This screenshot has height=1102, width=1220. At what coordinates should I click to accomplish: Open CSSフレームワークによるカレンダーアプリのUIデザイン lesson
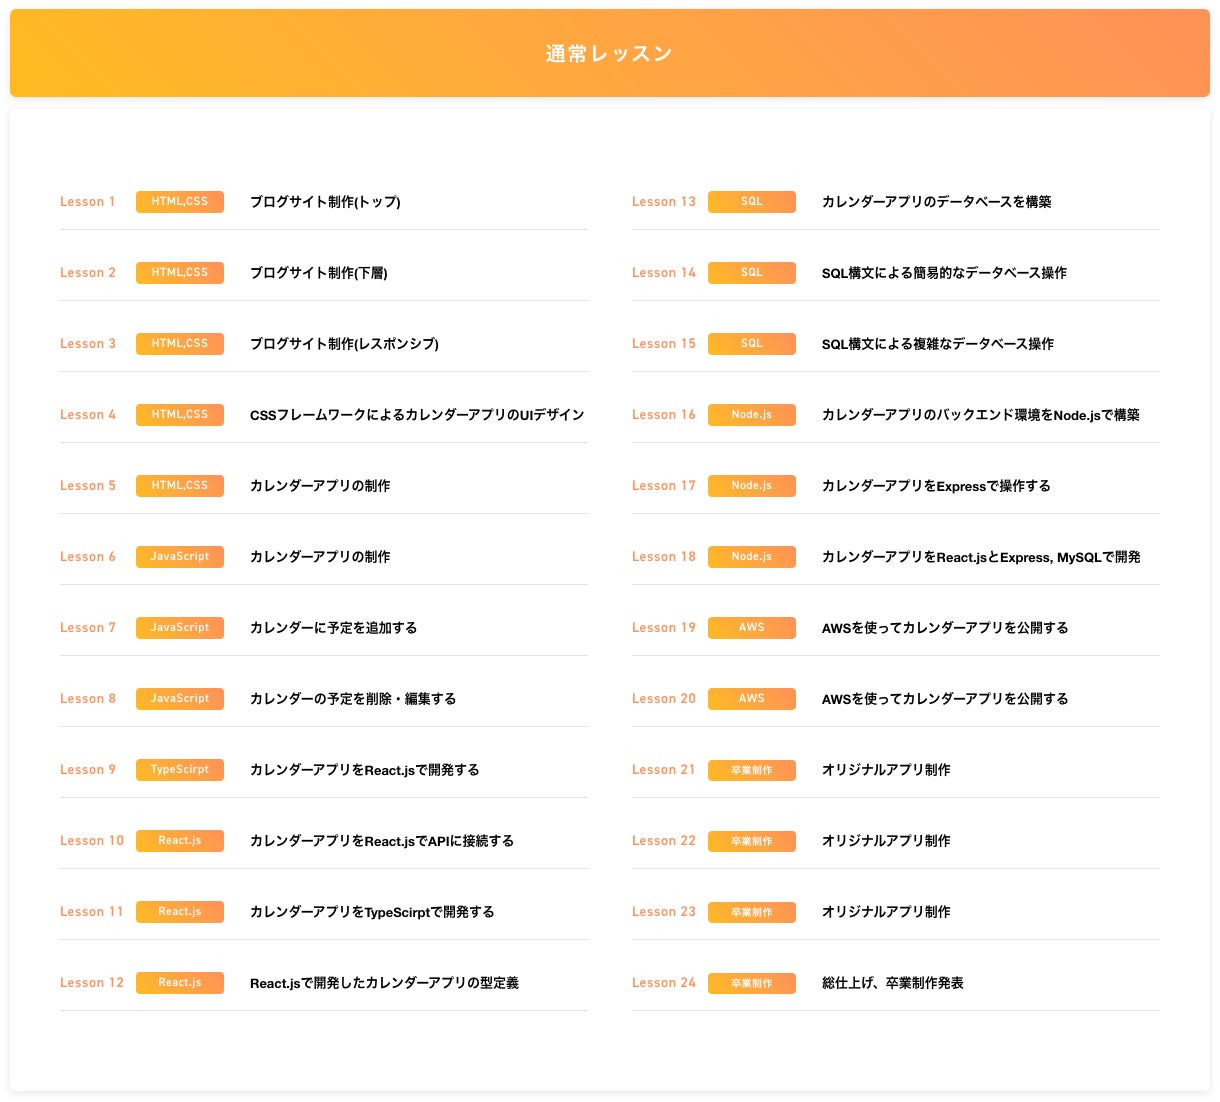pyautogui.click(x=417, y=415)
